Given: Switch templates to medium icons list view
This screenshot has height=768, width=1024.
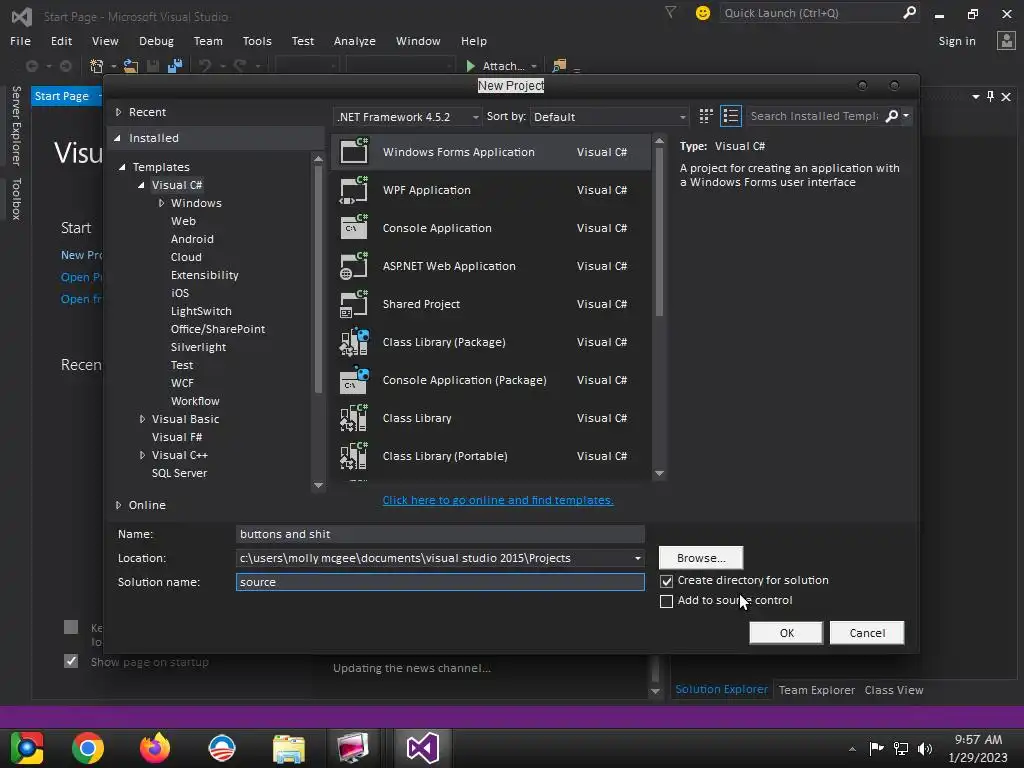Looking at the screenshot, I should click(731, 116).
